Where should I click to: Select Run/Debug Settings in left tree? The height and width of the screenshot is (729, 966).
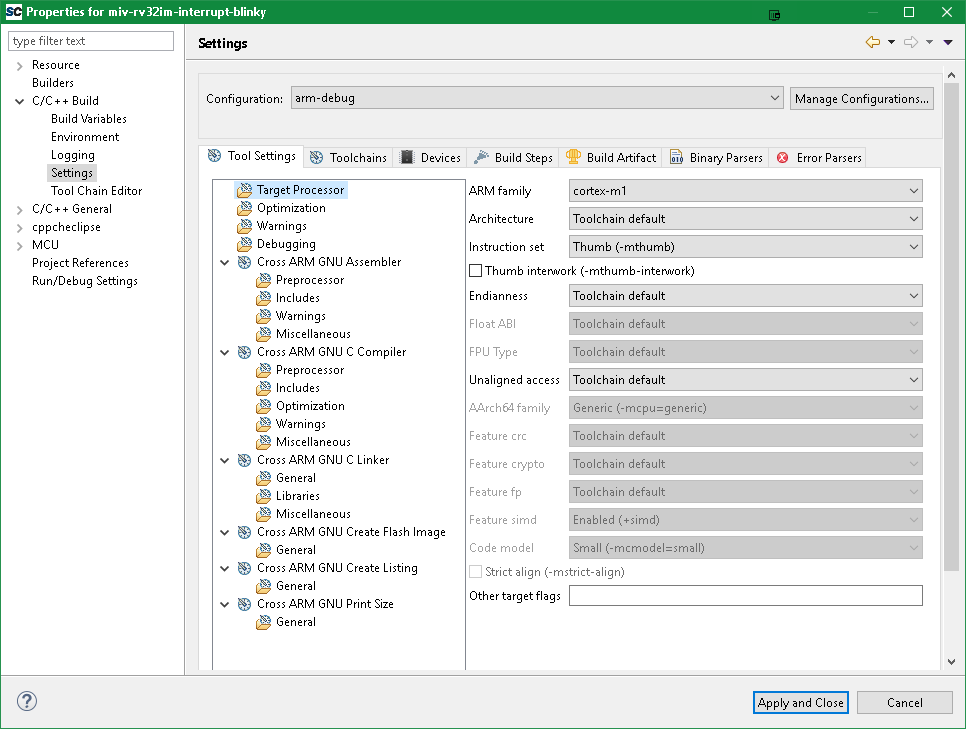tap(85, 280)
